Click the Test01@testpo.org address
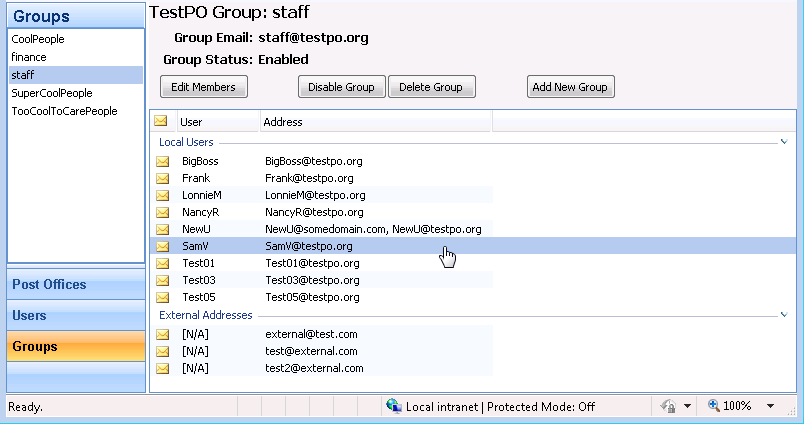 coord(312,263)
